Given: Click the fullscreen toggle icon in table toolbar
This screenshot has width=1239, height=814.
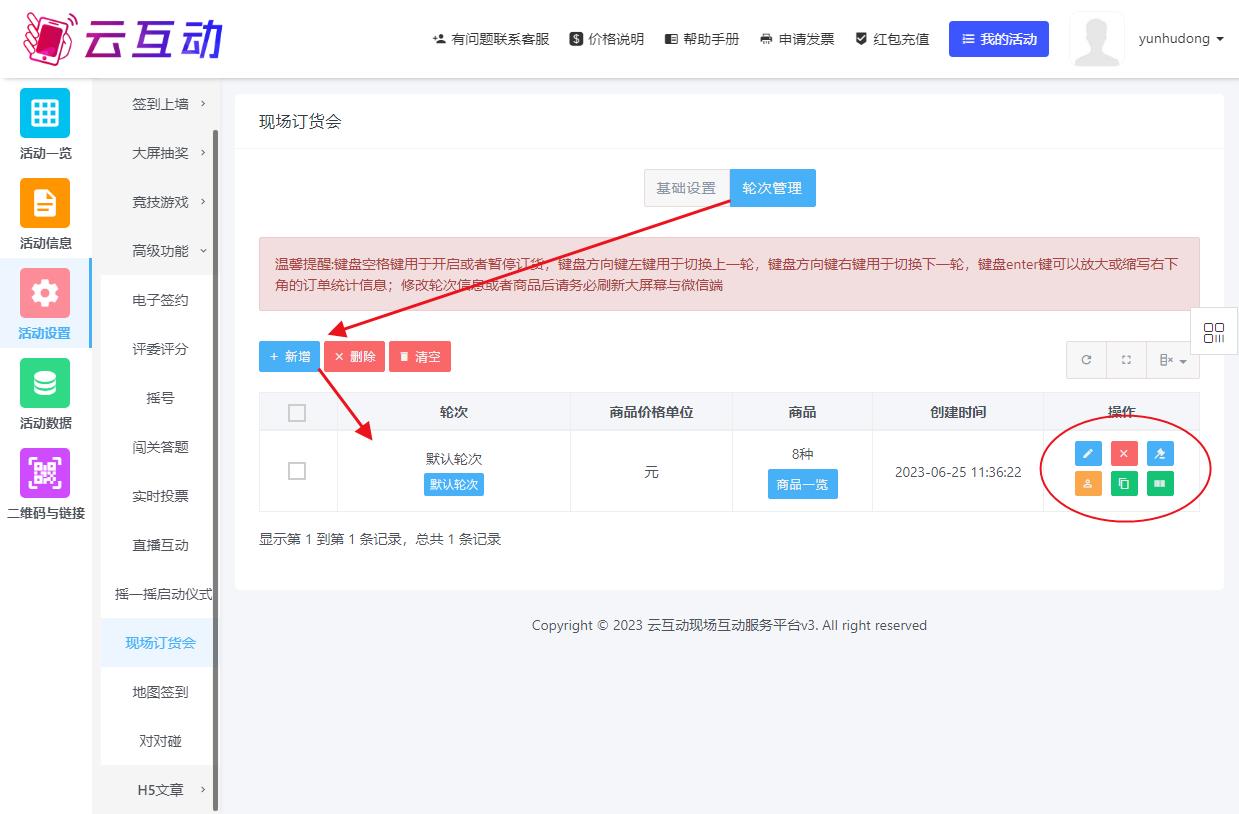Looking at the screenshot, I should (x=1126, y=360).
